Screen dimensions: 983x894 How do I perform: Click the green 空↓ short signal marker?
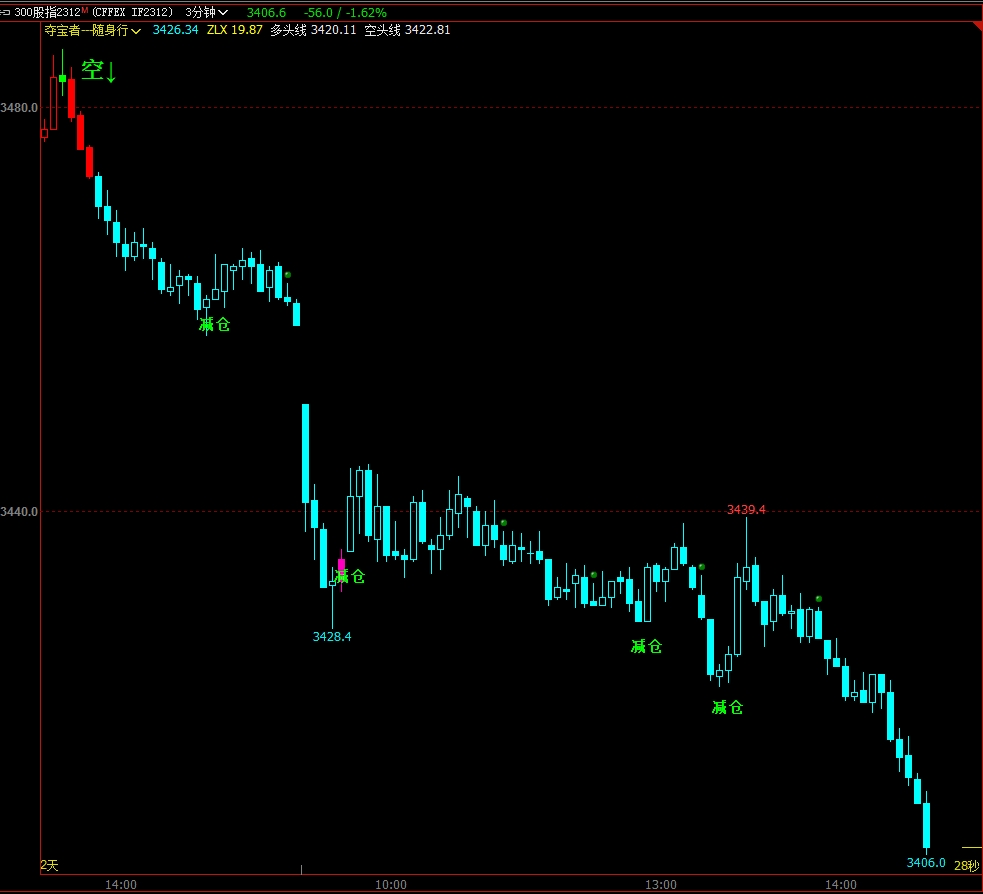(x=98, y=71)
